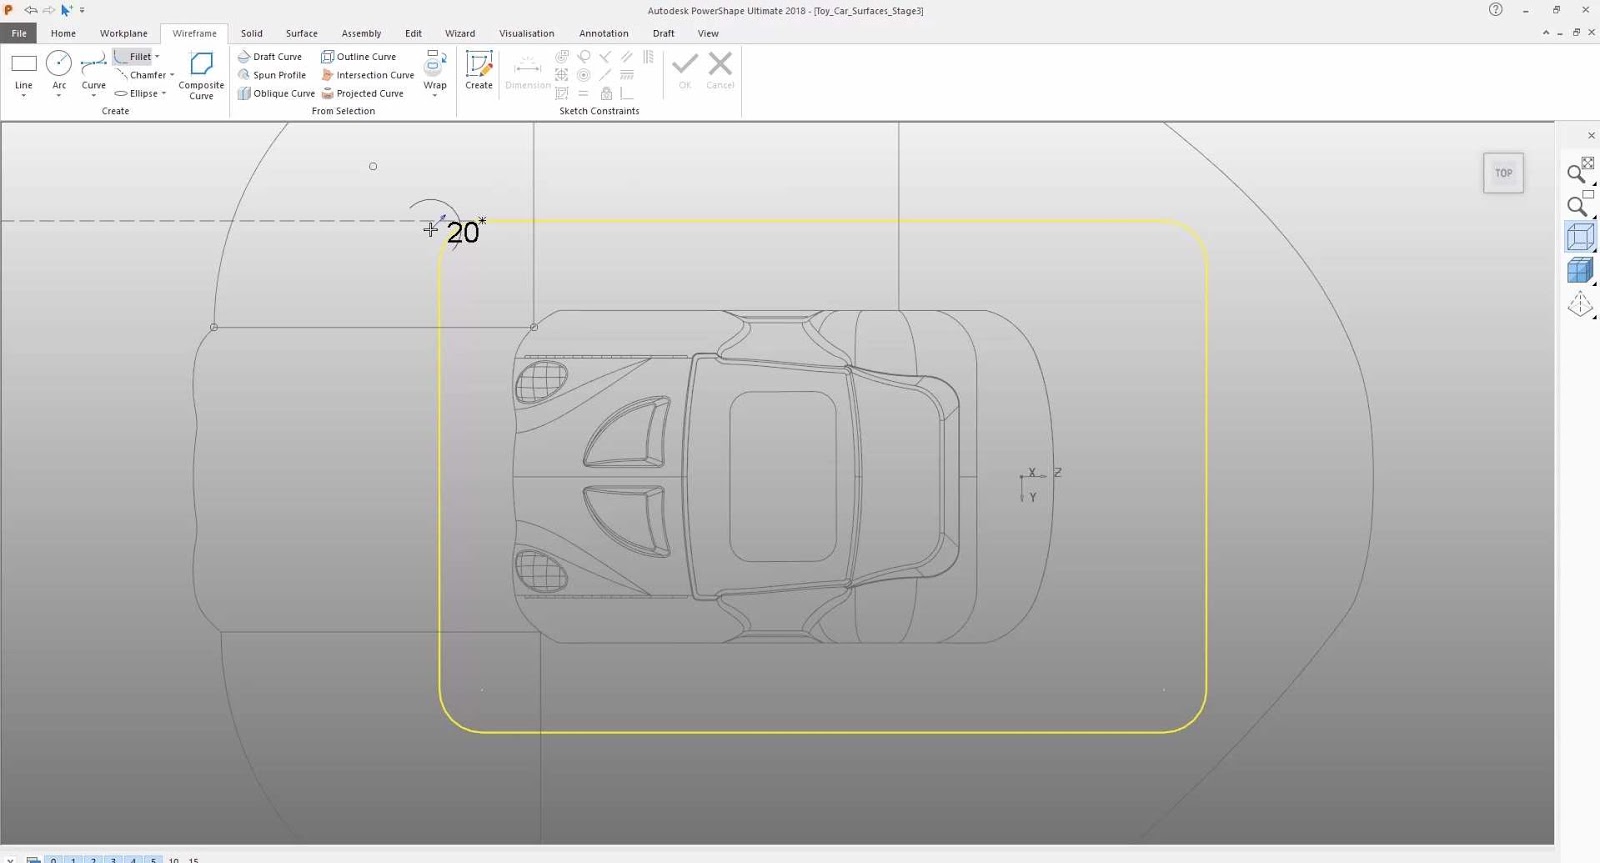Expand the Wrap dropdown arrow
The width and height of the screenshot is (1600, 863).
(x=435, y=96)
